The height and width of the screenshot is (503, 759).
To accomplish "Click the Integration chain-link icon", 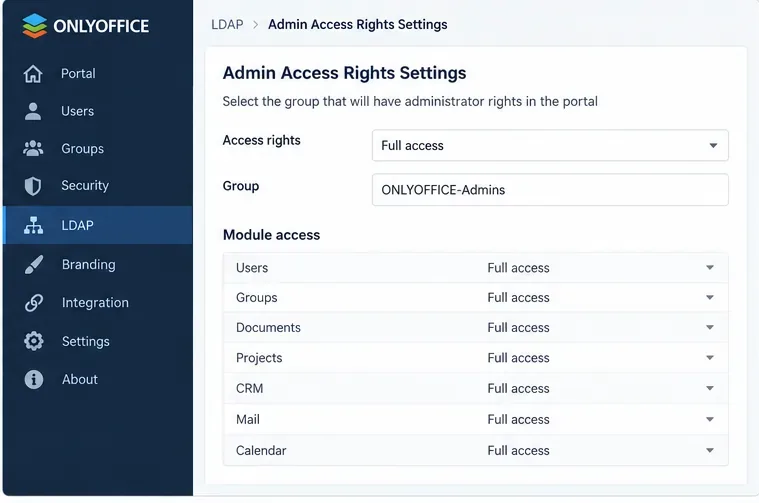I will click(34, 303).
